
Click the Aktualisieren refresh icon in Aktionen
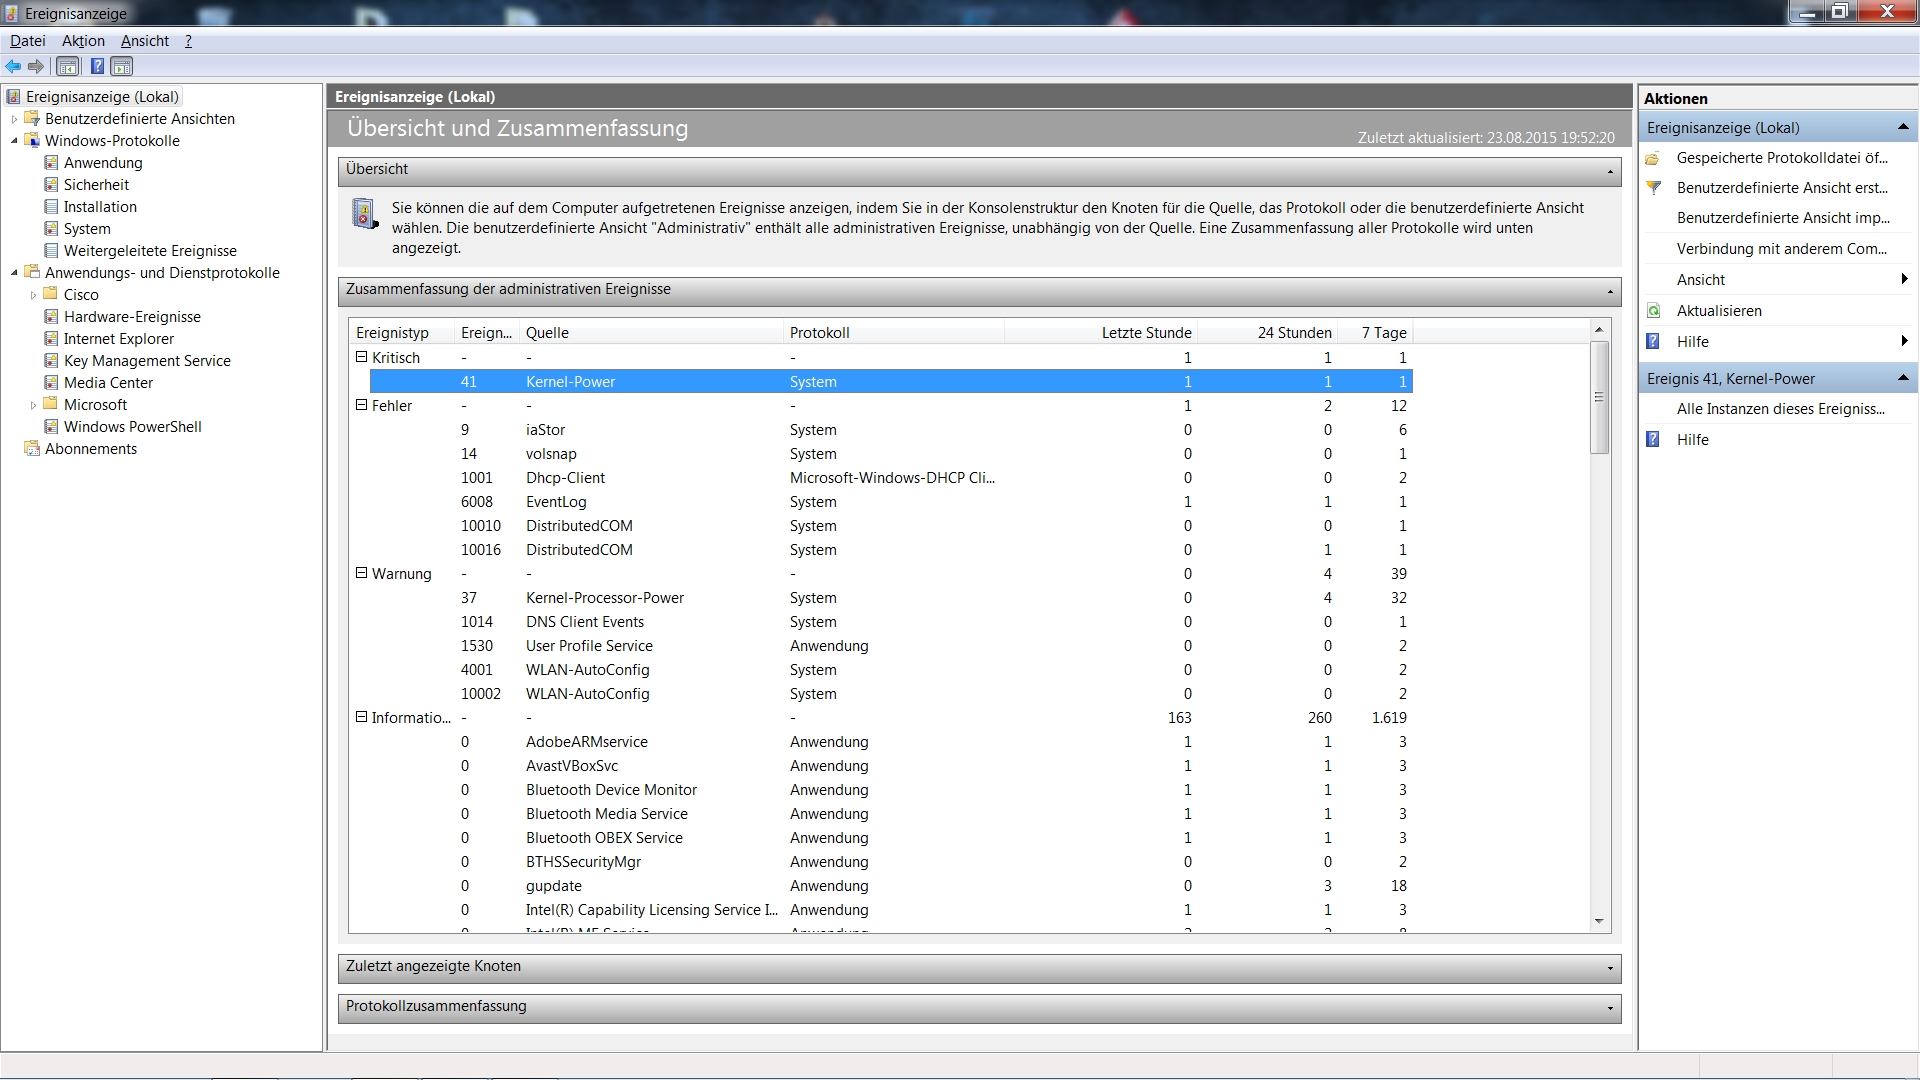(1654, 311)
